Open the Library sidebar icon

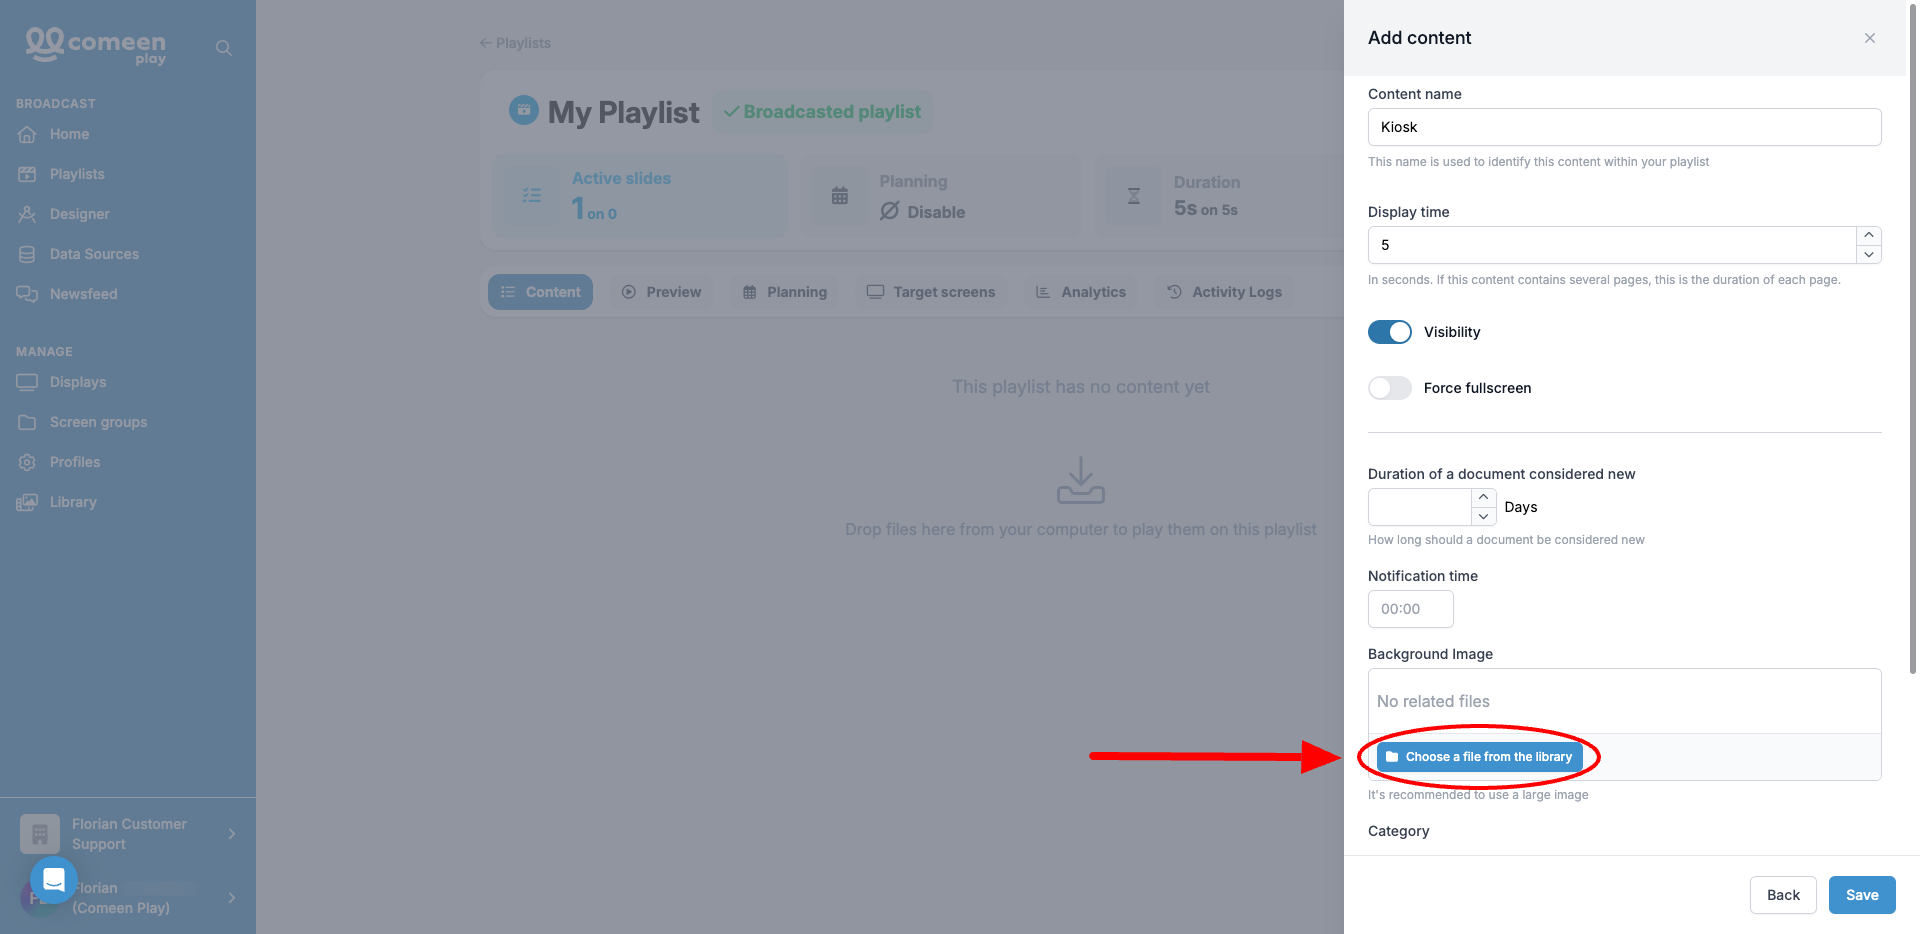coord(27,502)
